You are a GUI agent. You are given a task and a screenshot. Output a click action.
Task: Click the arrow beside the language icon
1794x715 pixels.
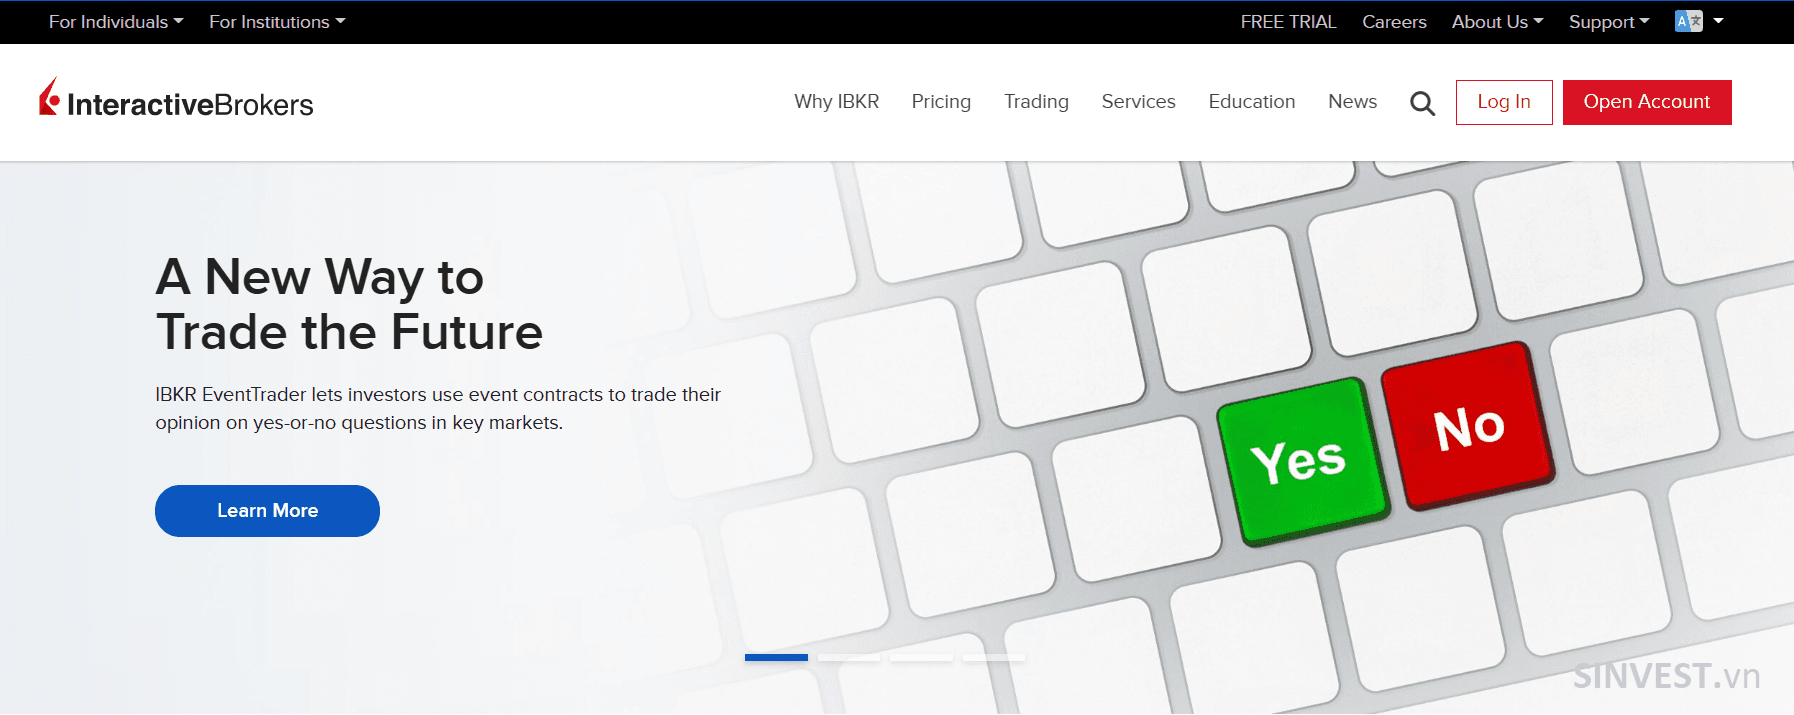(x=1718, y=21)
